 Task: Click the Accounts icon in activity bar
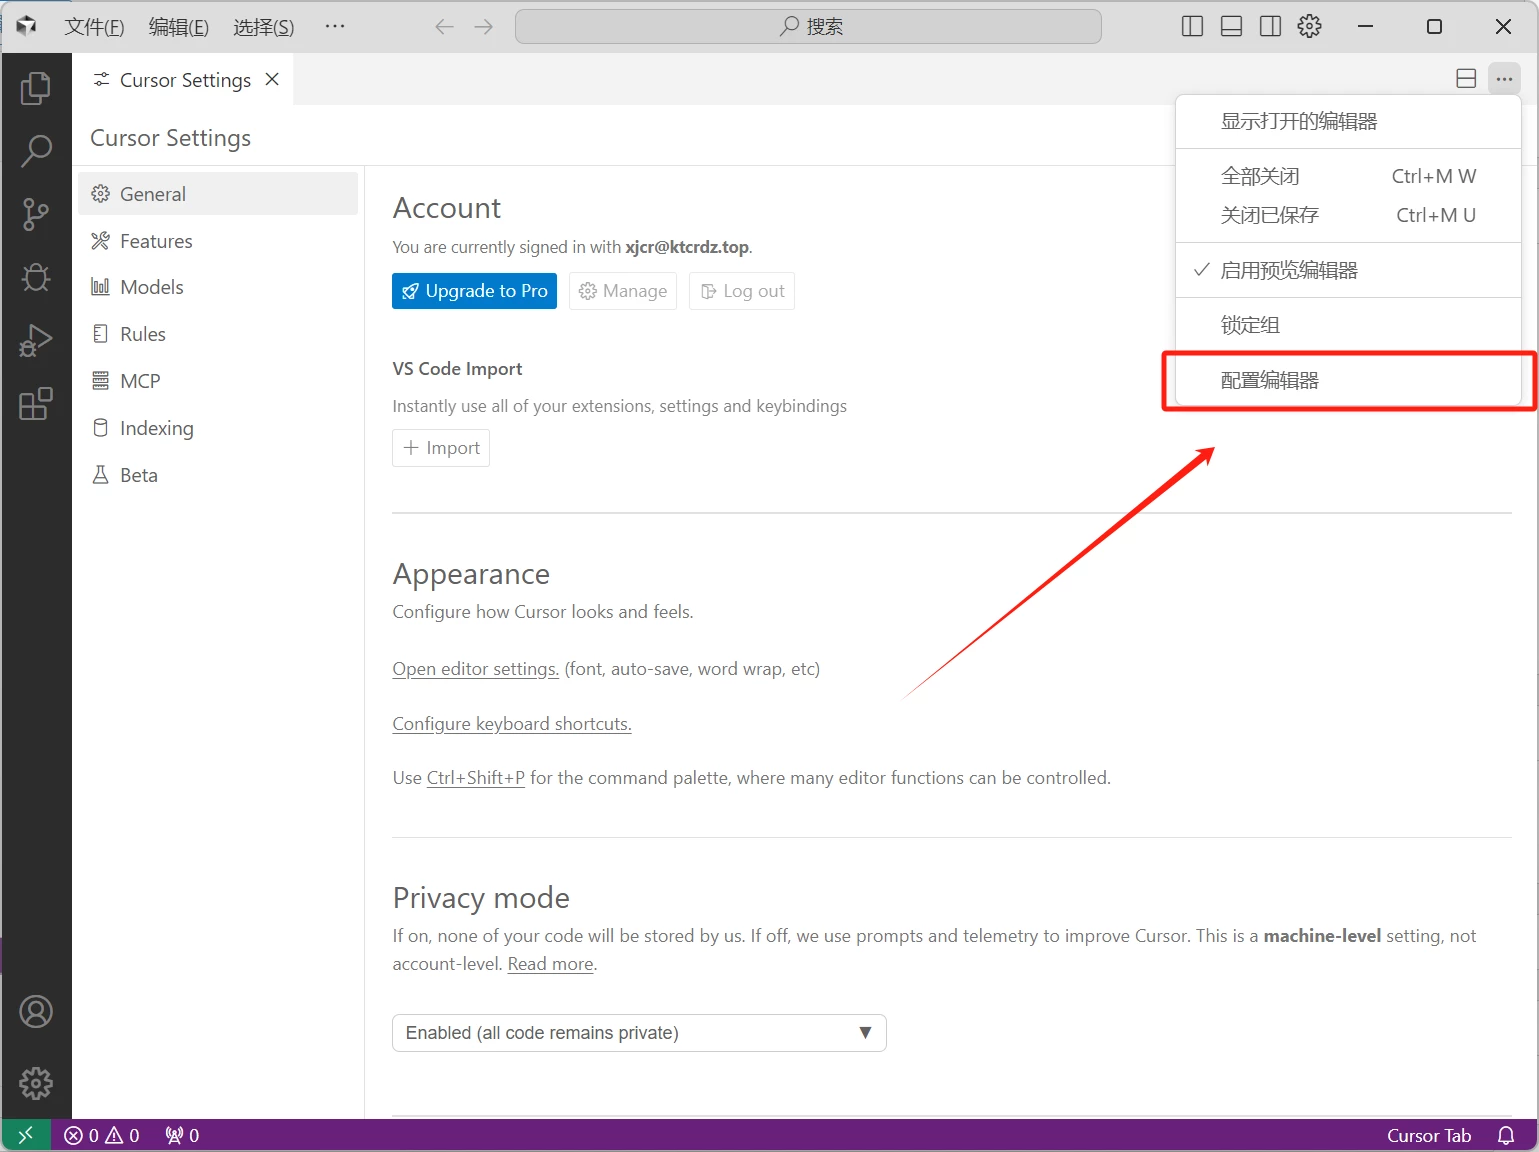pos(36,1012)
